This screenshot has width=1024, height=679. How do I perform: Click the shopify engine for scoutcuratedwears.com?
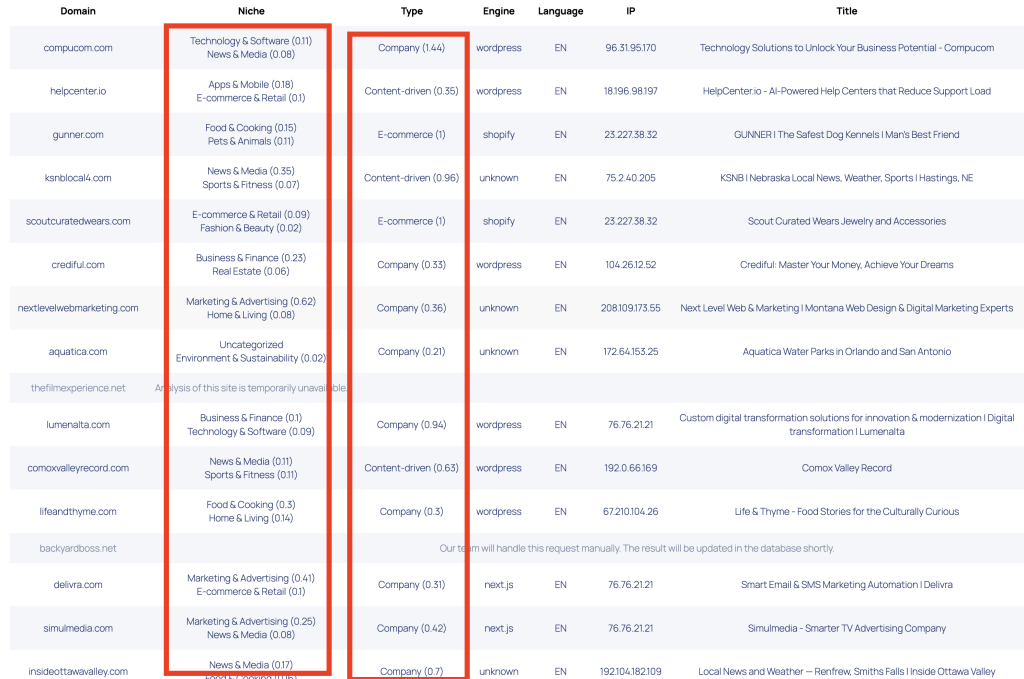pyautogui.click(x=498, y=221)
